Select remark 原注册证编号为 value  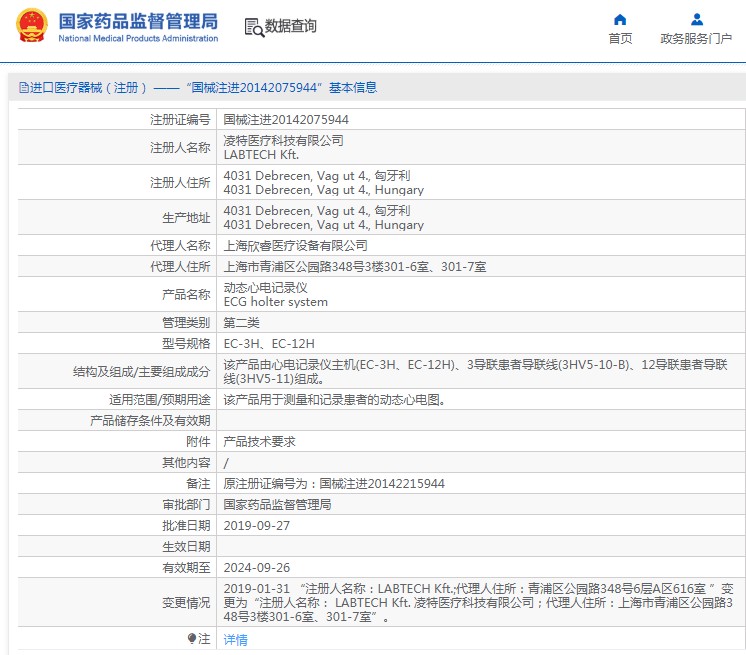[x=334, y=483]
